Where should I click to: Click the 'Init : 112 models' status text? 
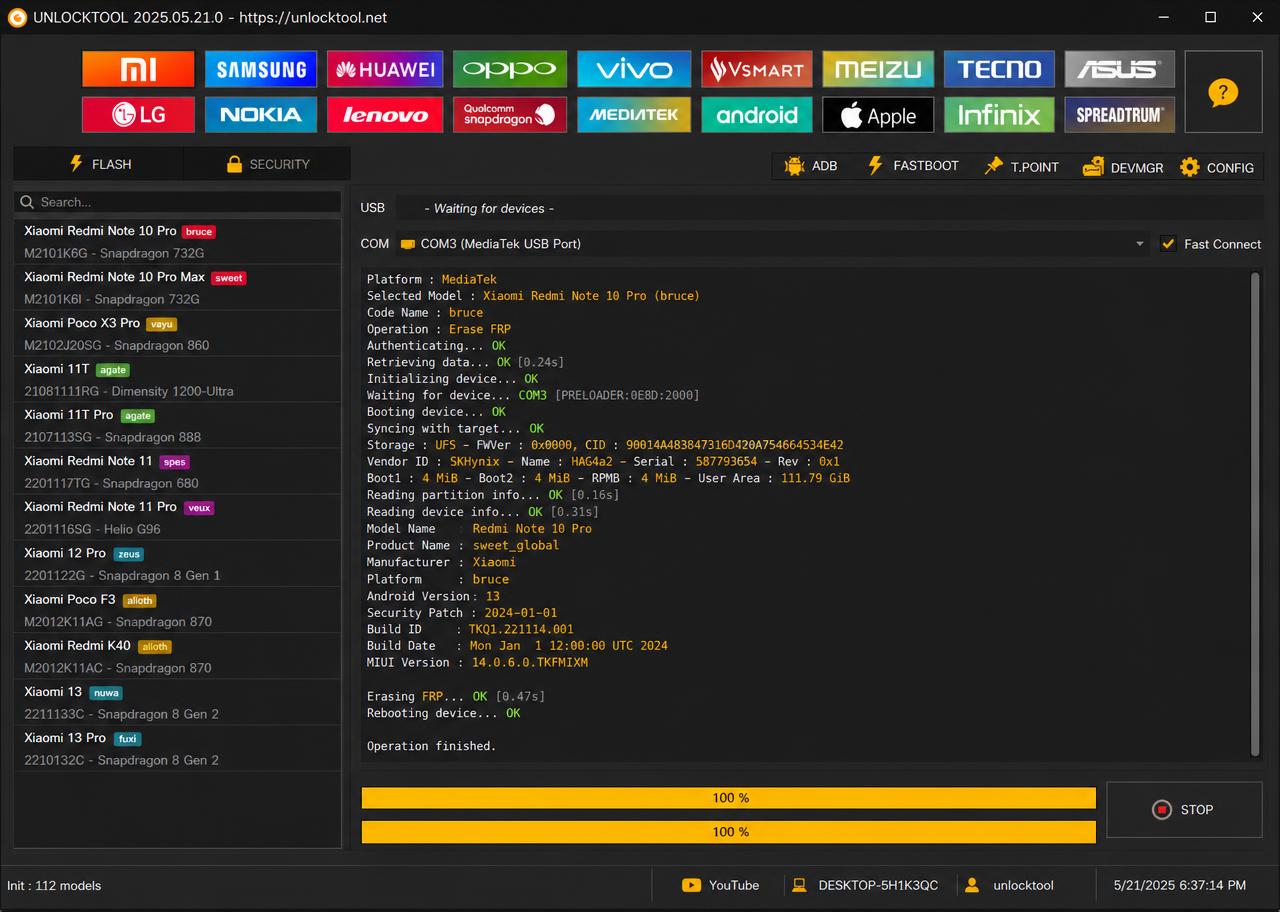pyautogui.click(x=54, y=885)
